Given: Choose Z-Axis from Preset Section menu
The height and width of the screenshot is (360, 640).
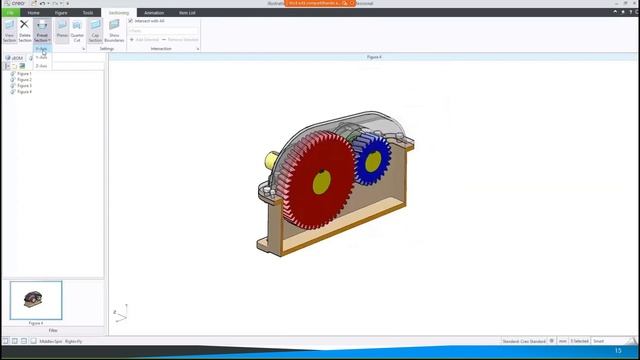Looking at the screenshot, I should [x=42, y=66].
